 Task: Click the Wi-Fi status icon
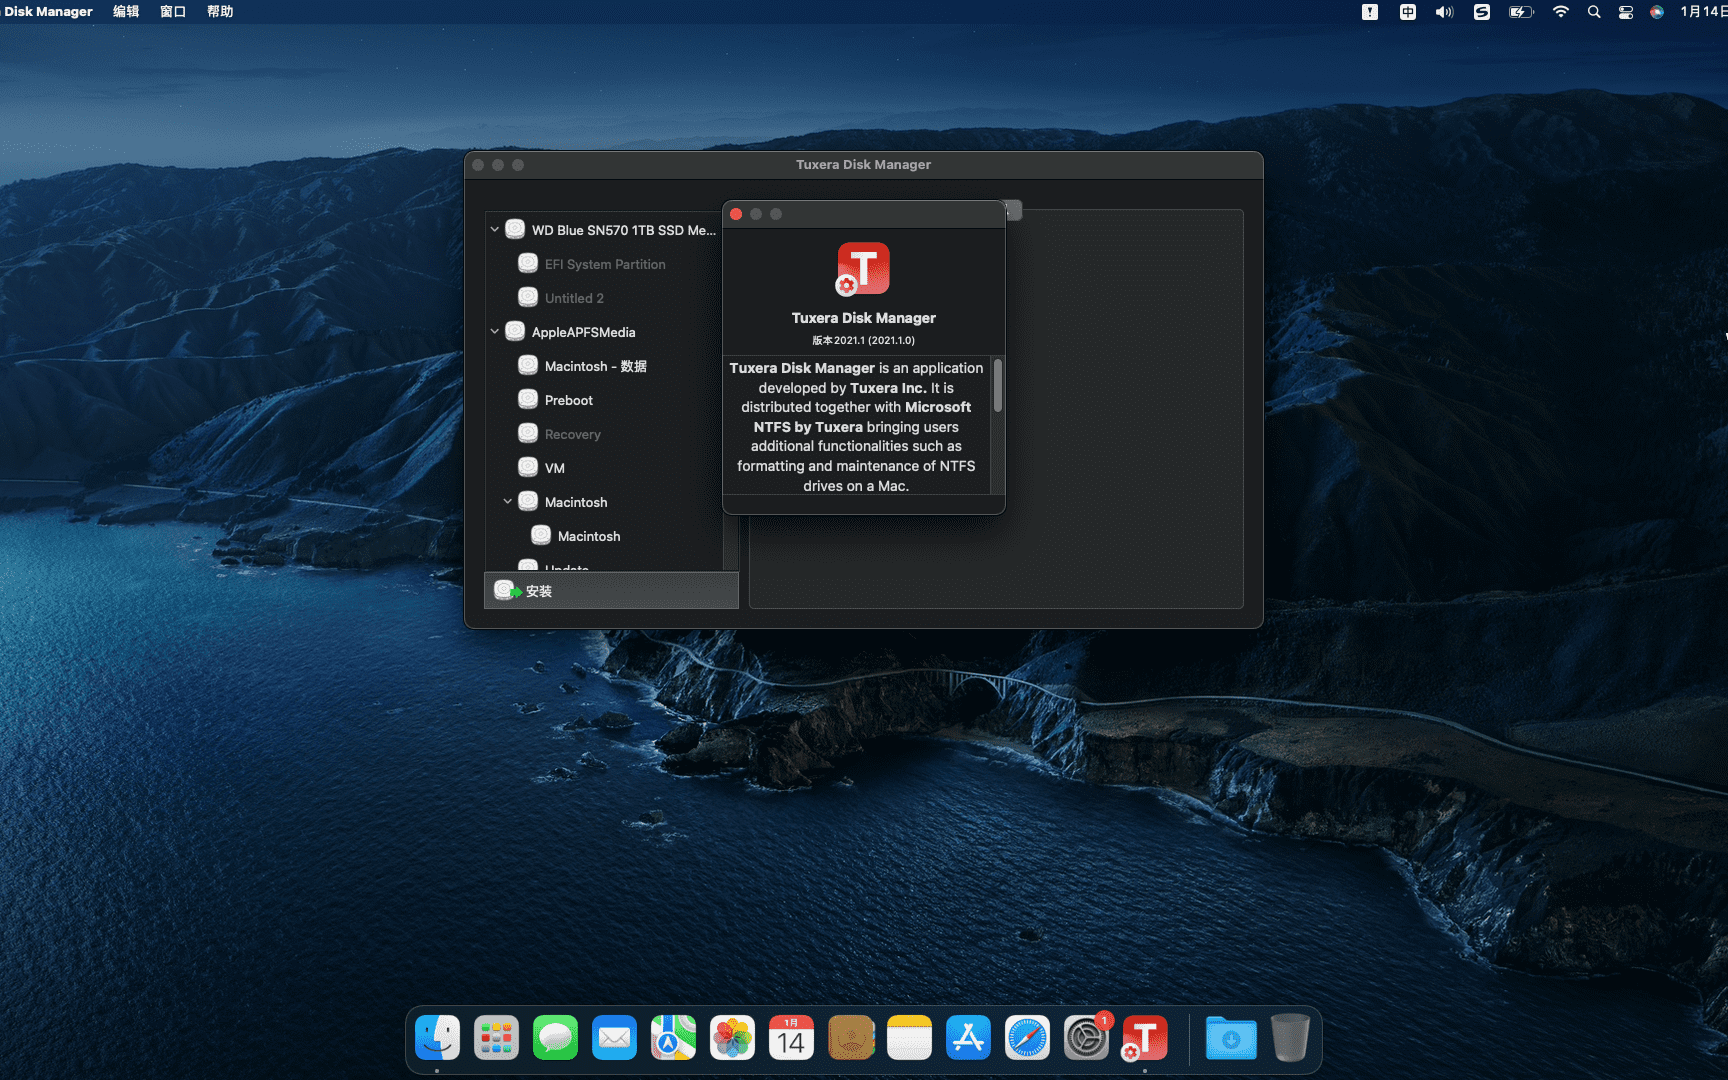1561,12
